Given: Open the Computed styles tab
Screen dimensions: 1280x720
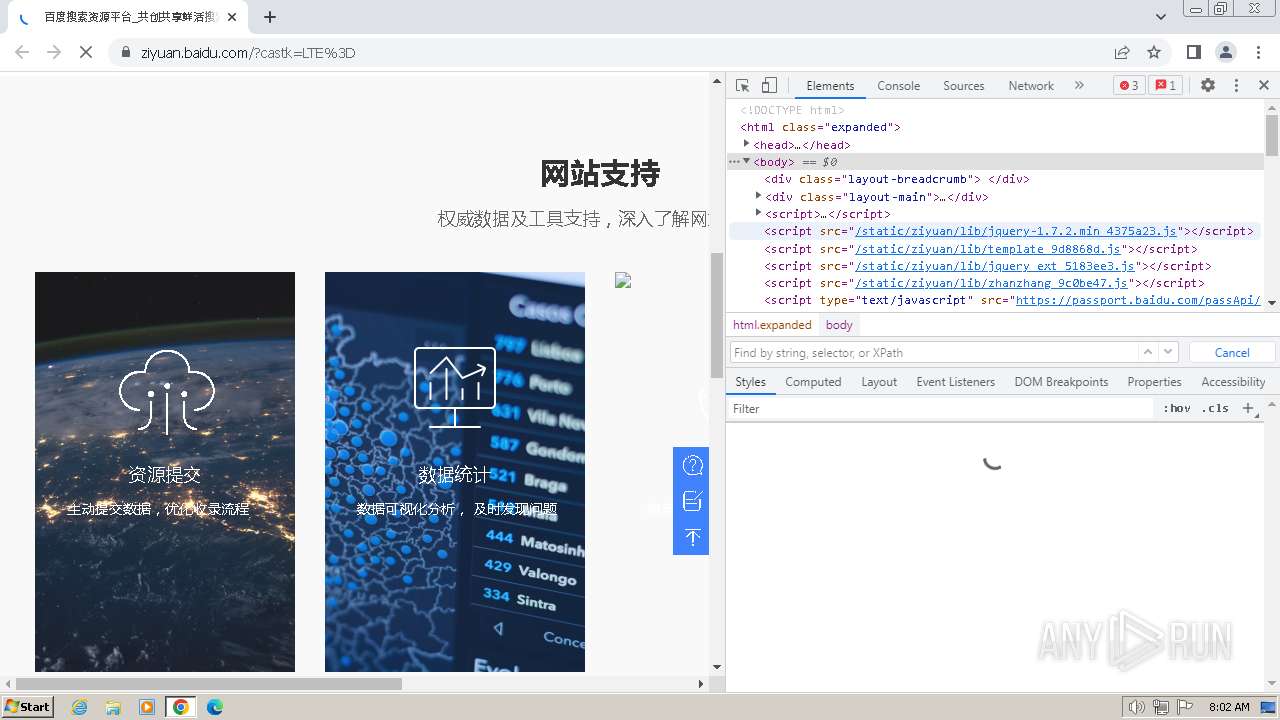Looking at the screenshot, I should tap(813, 382).
